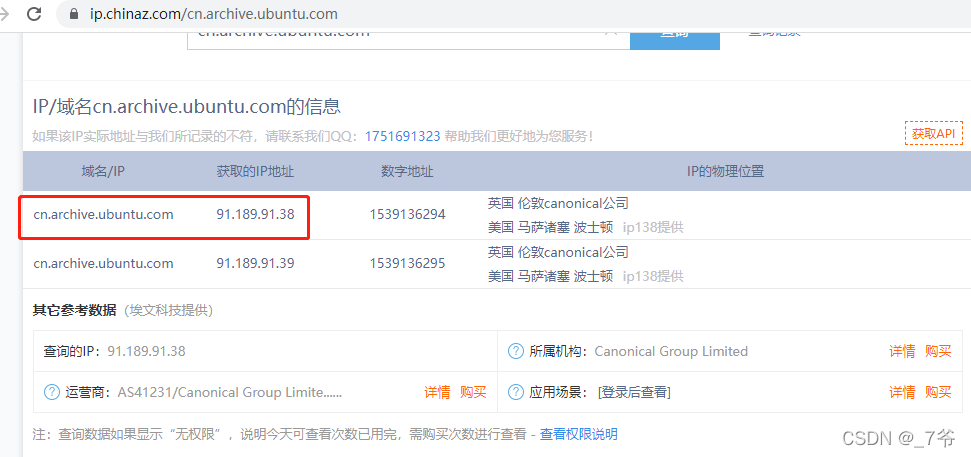971x457 pixels.
Task: Click the AS41231/Canonical Group operator text
Action: point(230,392)
